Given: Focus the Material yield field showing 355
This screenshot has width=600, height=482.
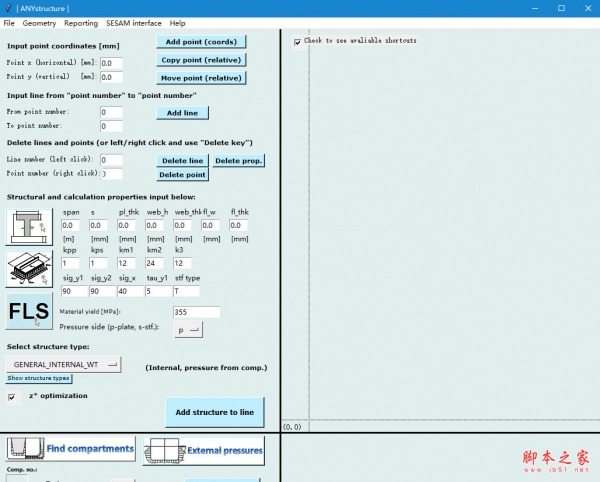Looking at the screenshot, I should (x=197, y=312).
